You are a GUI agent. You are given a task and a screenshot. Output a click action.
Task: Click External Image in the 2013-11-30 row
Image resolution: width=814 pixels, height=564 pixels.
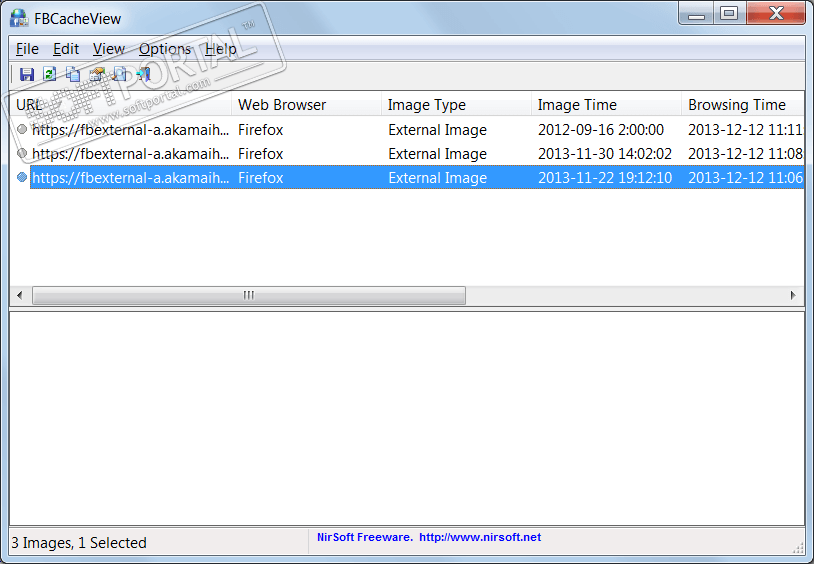tap(437, 153)
